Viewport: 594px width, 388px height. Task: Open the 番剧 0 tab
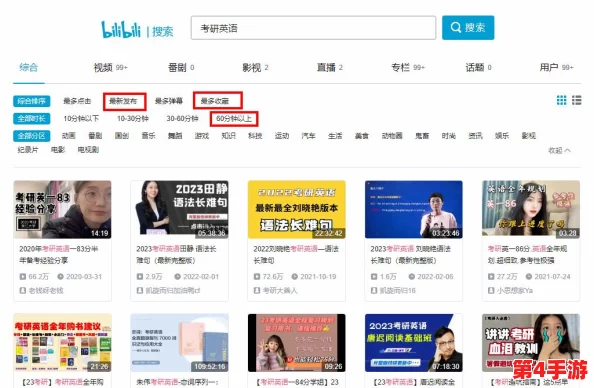(x=181, y=67)
